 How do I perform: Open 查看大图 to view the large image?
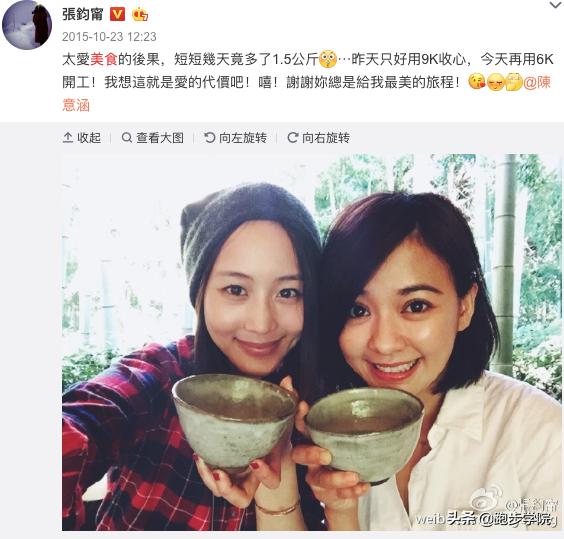click(x=153, y=137)
